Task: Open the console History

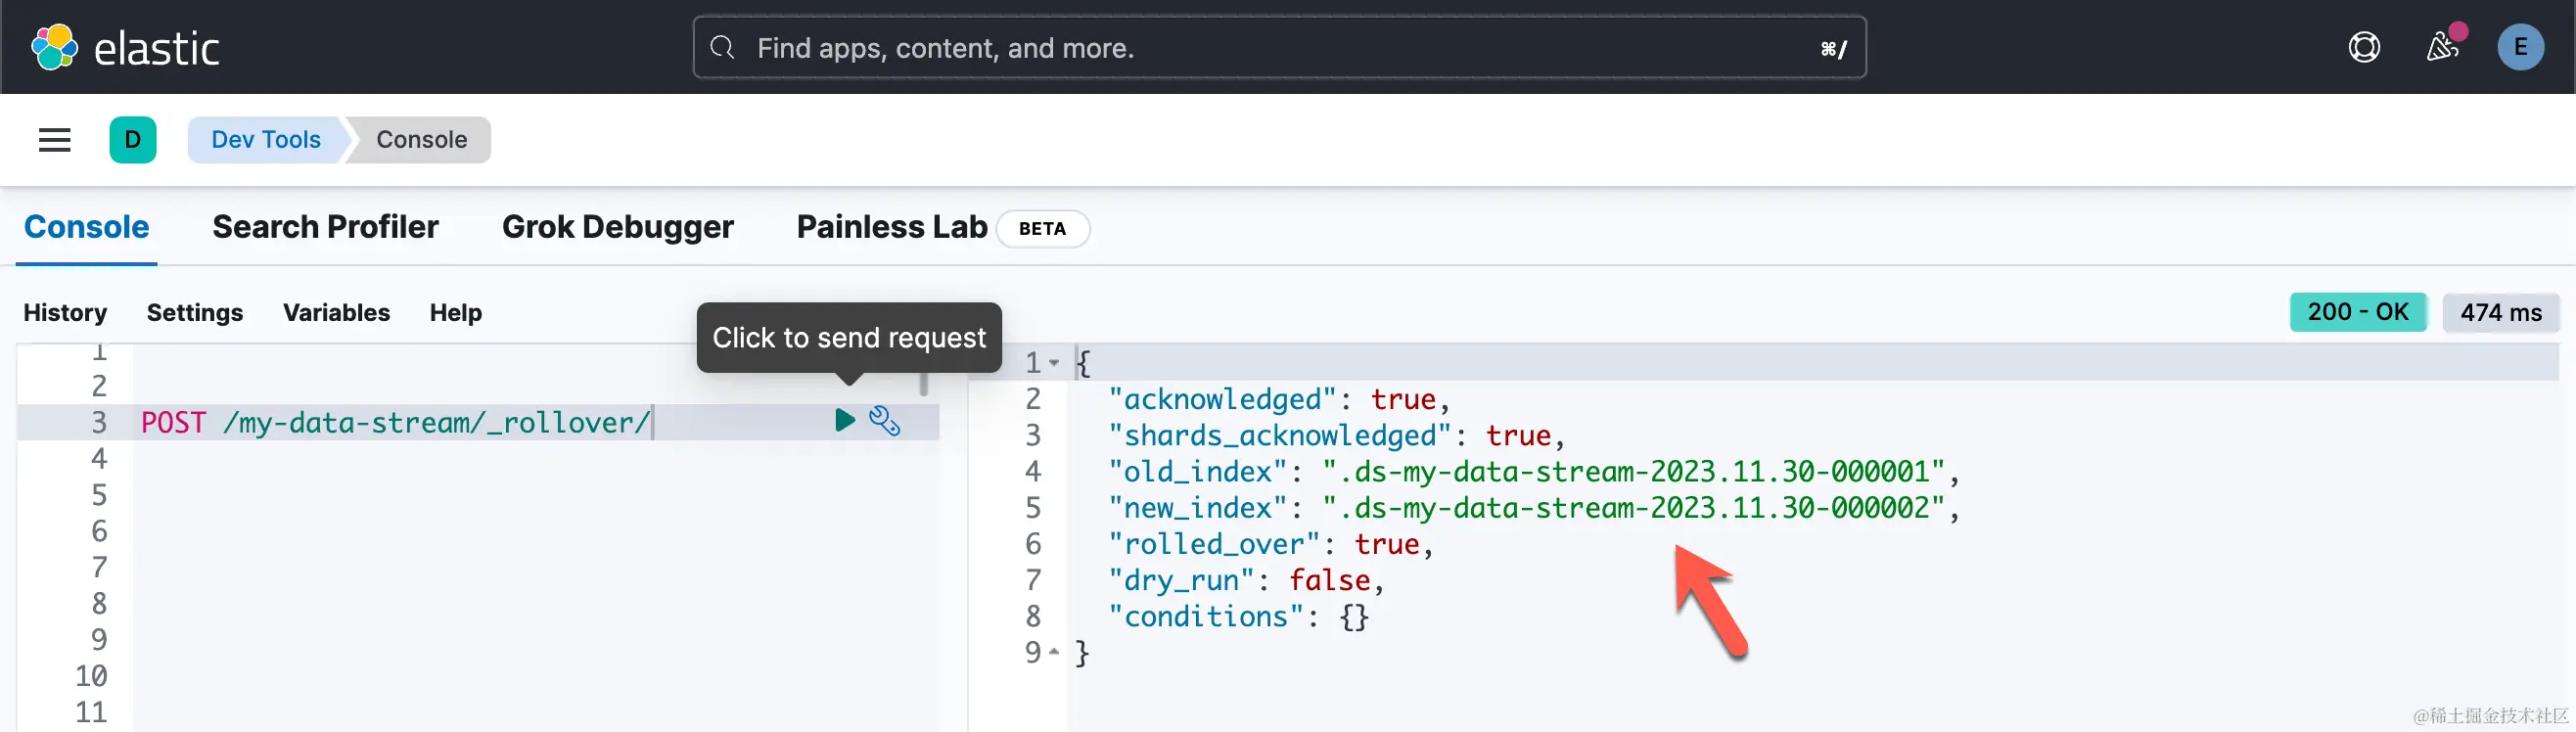Action: point(65,313)
